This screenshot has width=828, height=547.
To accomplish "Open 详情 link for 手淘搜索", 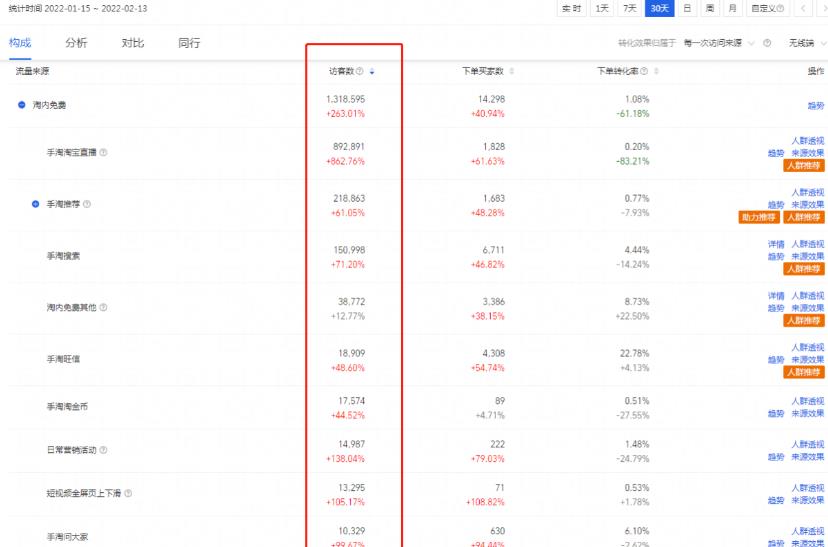I will click(x=776, y=244).
